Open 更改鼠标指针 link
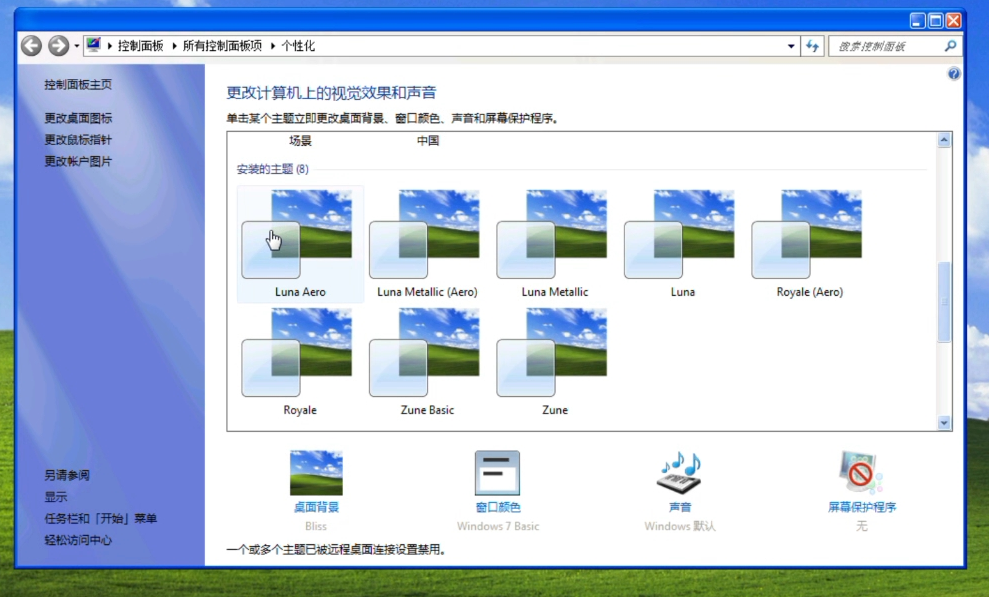The width and height of the screenshot is (989, 597). click(x=78, y=139)
